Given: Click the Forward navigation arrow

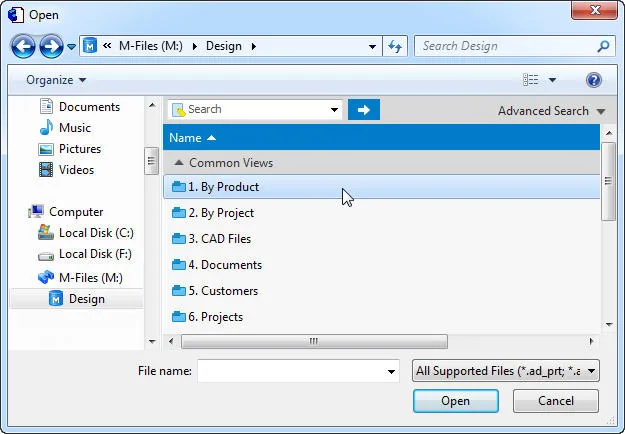Looking at the screenshot, I should [51, 47].
